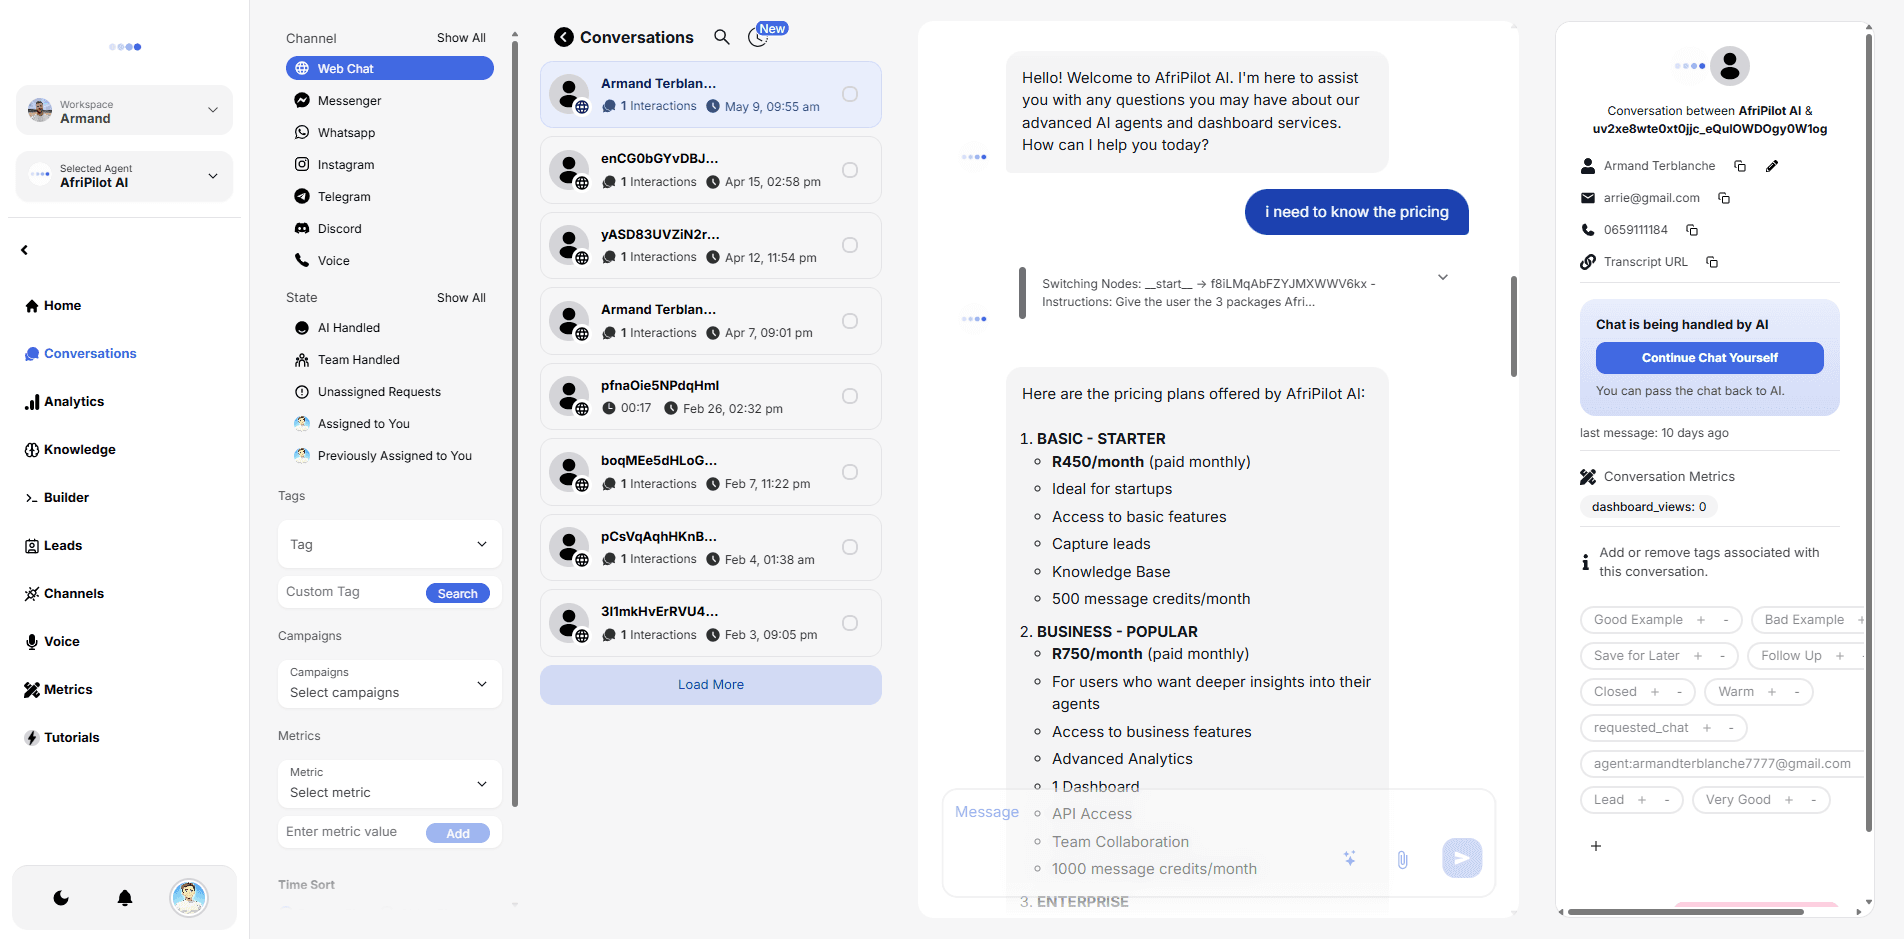Click the chat messages vertical scrollbar

pyautogui.click(x=1514, y=326)
